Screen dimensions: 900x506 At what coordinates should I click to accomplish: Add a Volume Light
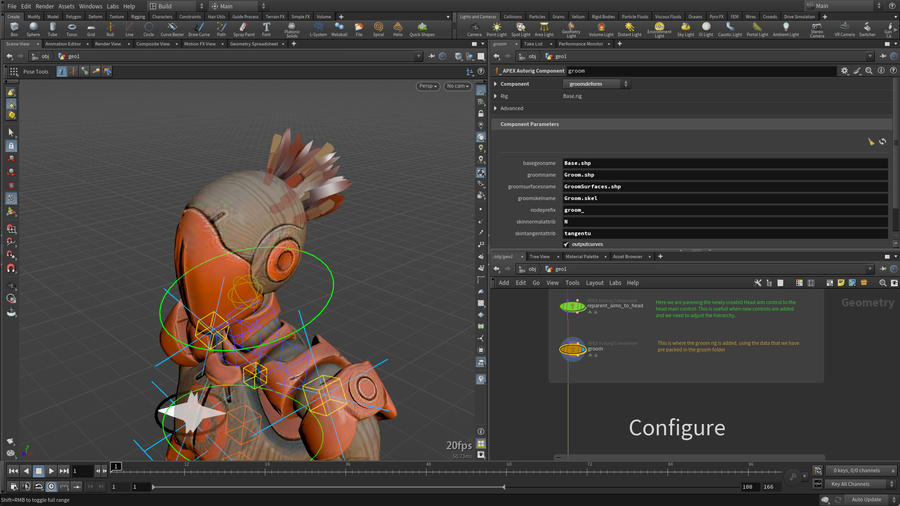[x=601, y=29]
